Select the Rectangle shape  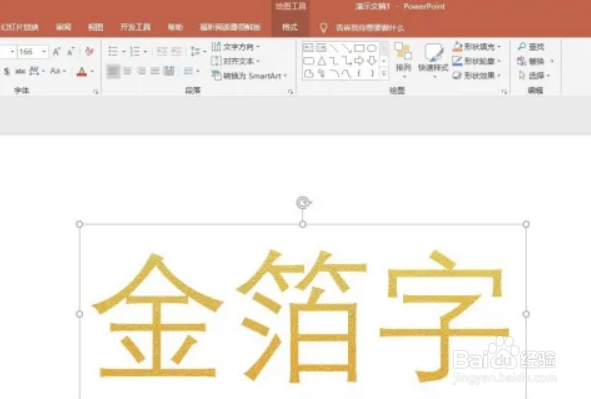coord(359,48)
